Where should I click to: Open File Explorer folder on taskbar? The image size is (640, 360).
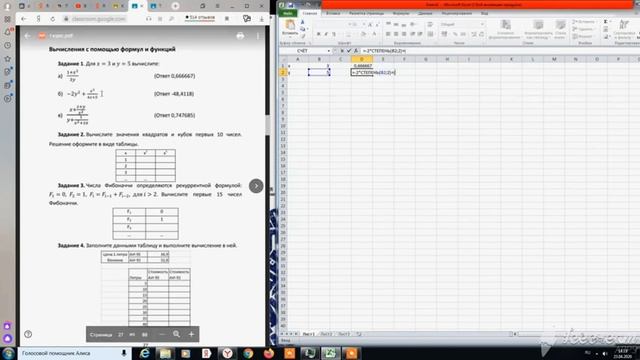coord(165,353)
